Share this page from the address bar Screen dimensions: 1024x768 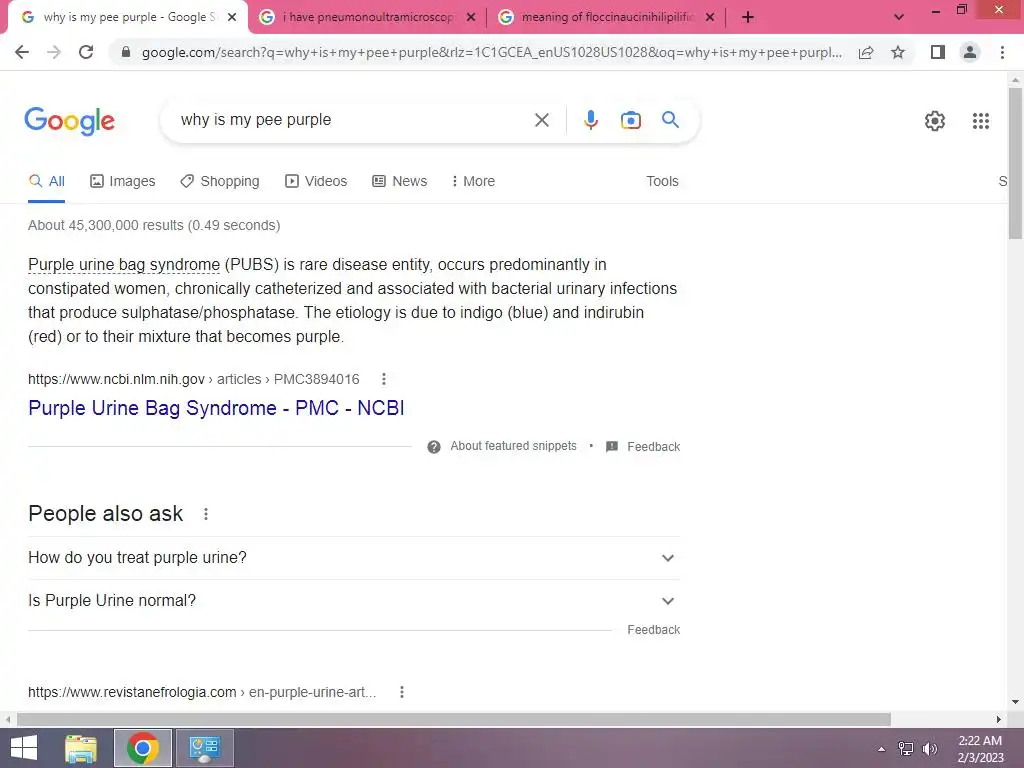[866, 52]
